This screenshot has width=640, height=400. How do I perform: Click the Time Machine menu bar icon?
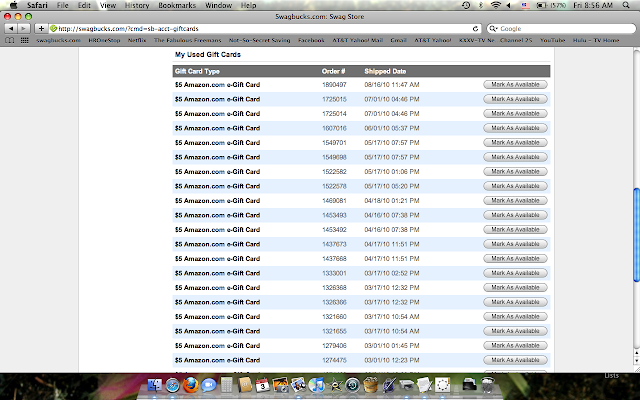click(466, 5)
